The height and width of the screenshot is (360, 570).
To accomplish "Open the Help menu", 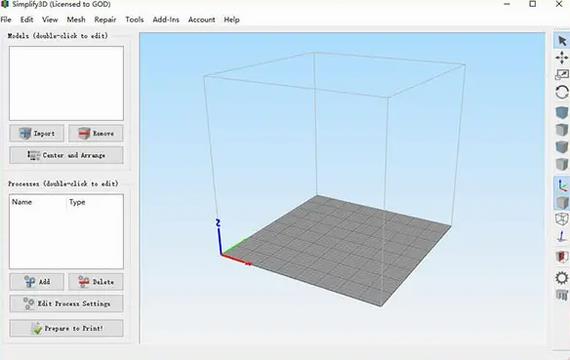I will (232, 20).
